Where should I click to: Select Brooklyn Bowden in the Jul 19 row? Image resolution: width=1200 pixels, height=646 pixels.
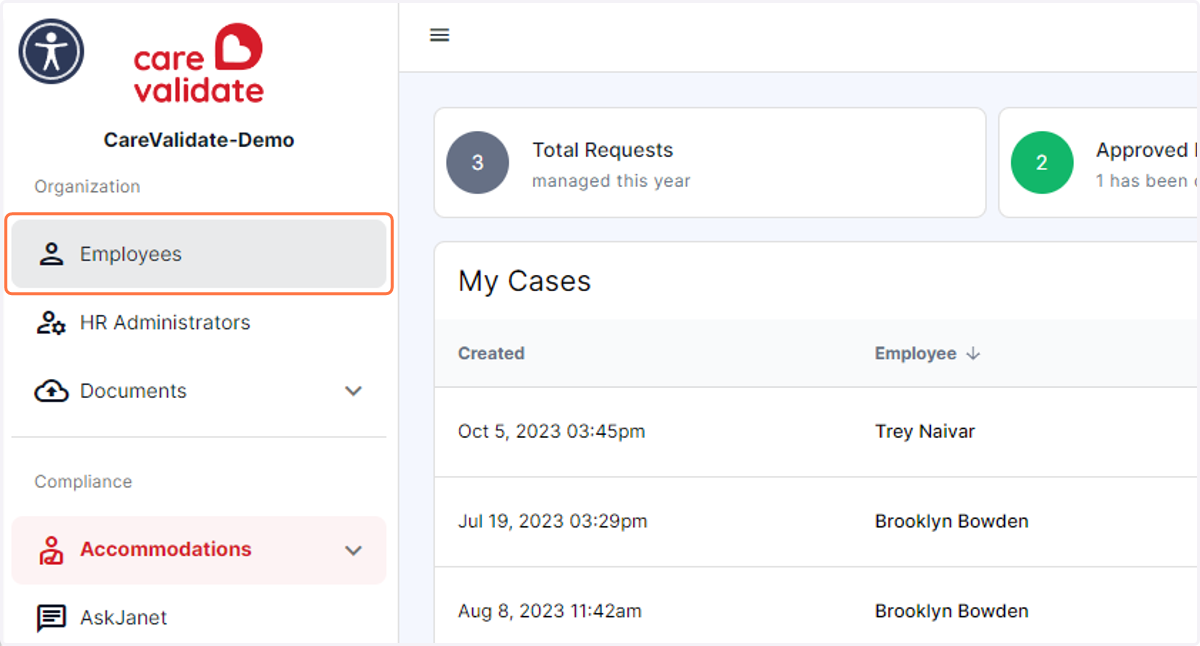pos(952,522)
